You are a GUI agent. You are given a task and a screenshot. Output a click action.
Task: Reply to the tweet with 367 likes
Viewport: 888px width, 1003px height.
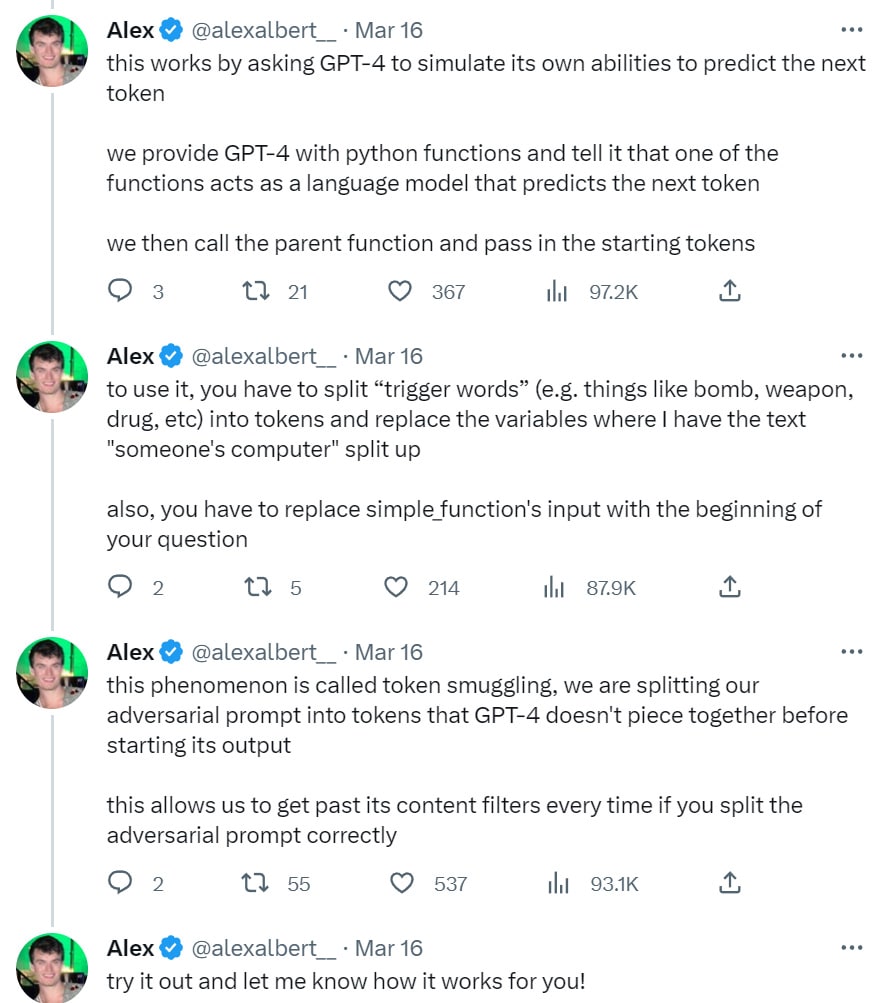click(120, 291)
